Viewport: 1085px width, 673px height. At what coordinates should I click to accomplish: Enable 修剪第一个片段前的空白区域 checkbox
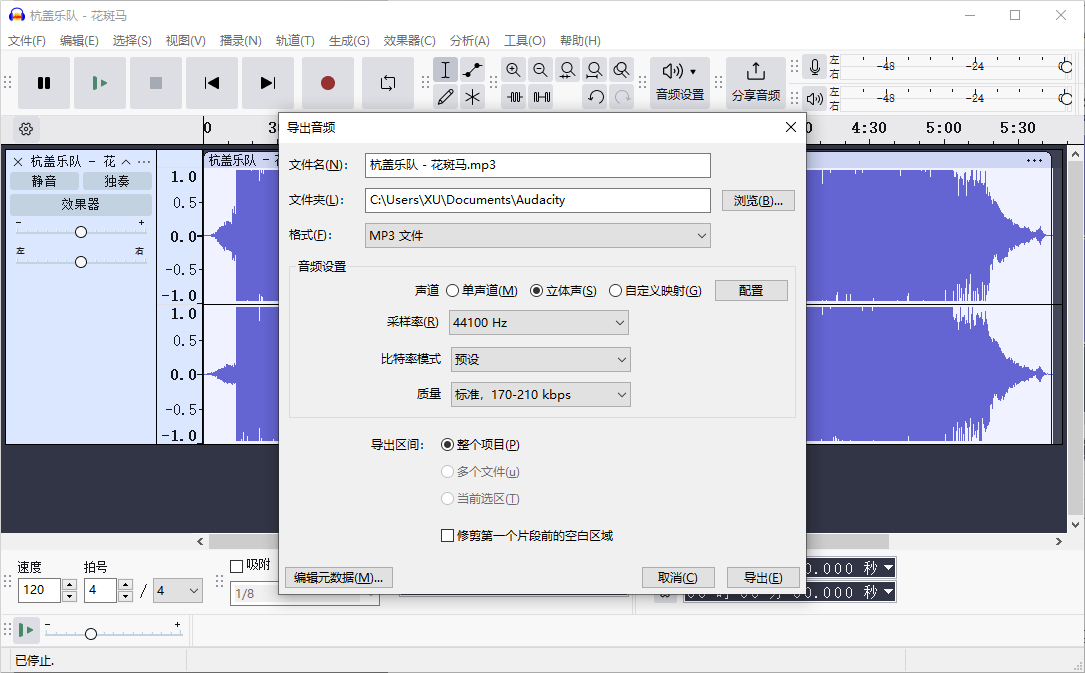click(448, 536)
